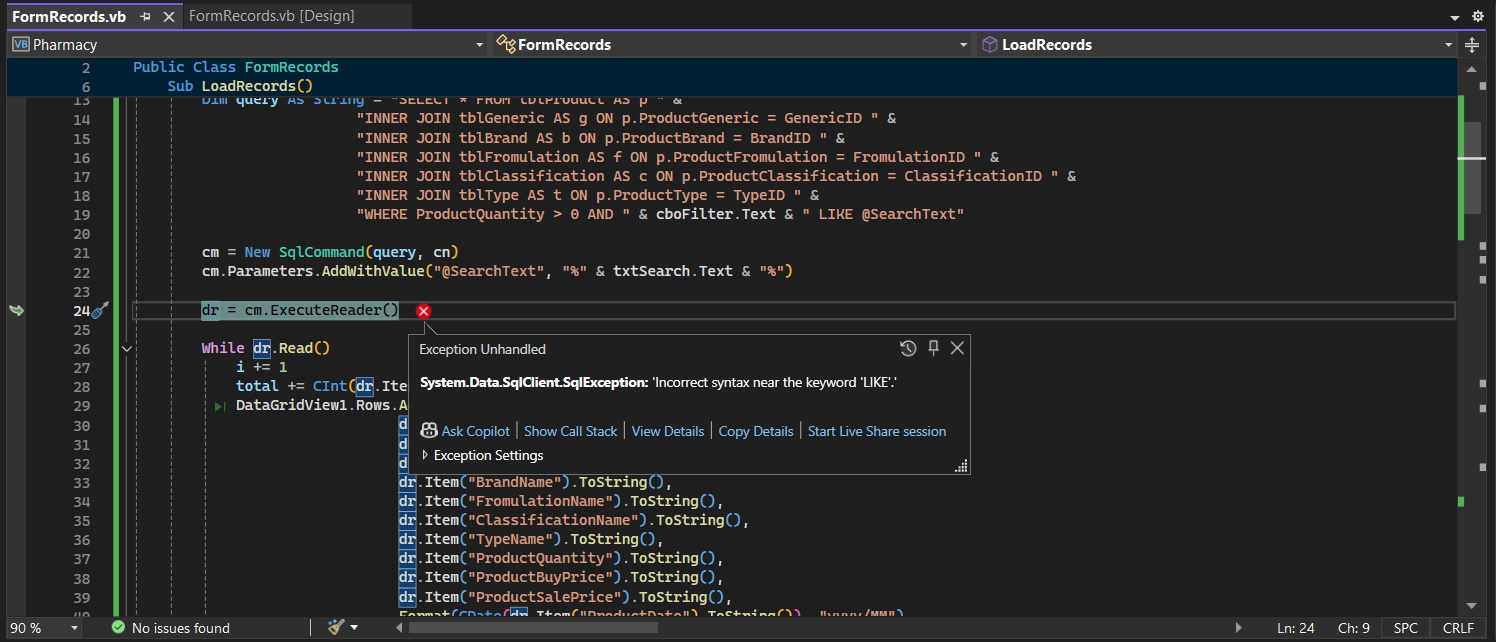The width and height of the screenshot is (1496, 642).
Task: Click the code cleanup broom icon
Action: [336, 627]
